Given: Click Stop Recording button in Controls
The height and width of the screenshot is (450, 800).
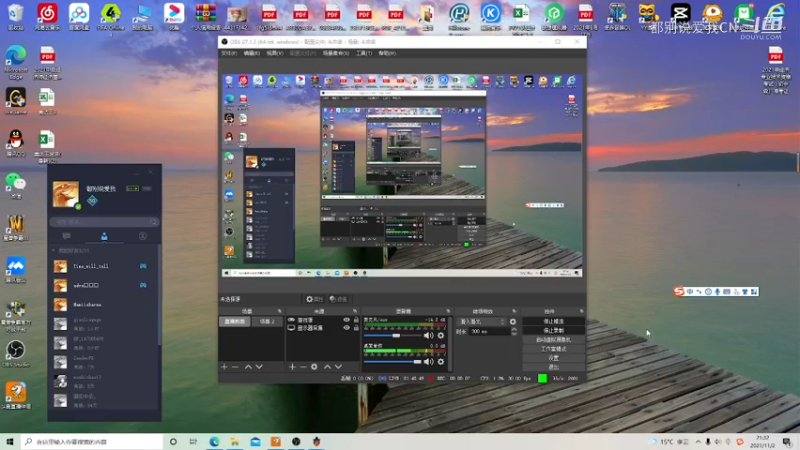Looking at the screenshot, I should point(554,331).
